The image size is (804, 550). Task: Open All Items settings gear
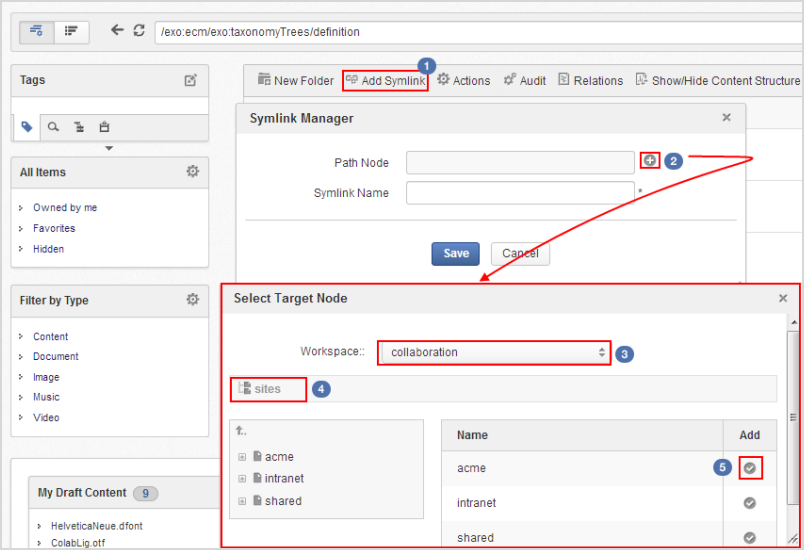193,171
